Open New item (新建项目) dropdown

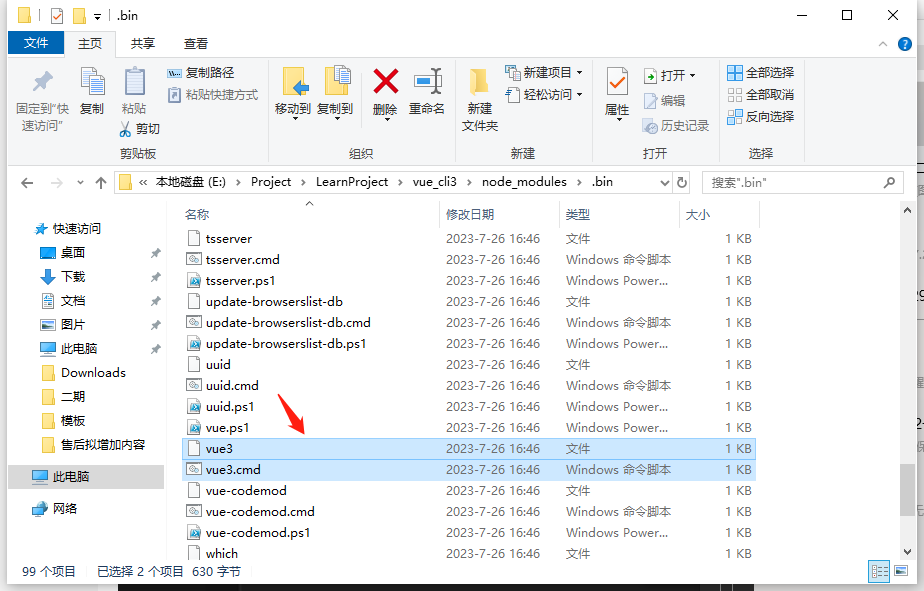pos(544,72)
